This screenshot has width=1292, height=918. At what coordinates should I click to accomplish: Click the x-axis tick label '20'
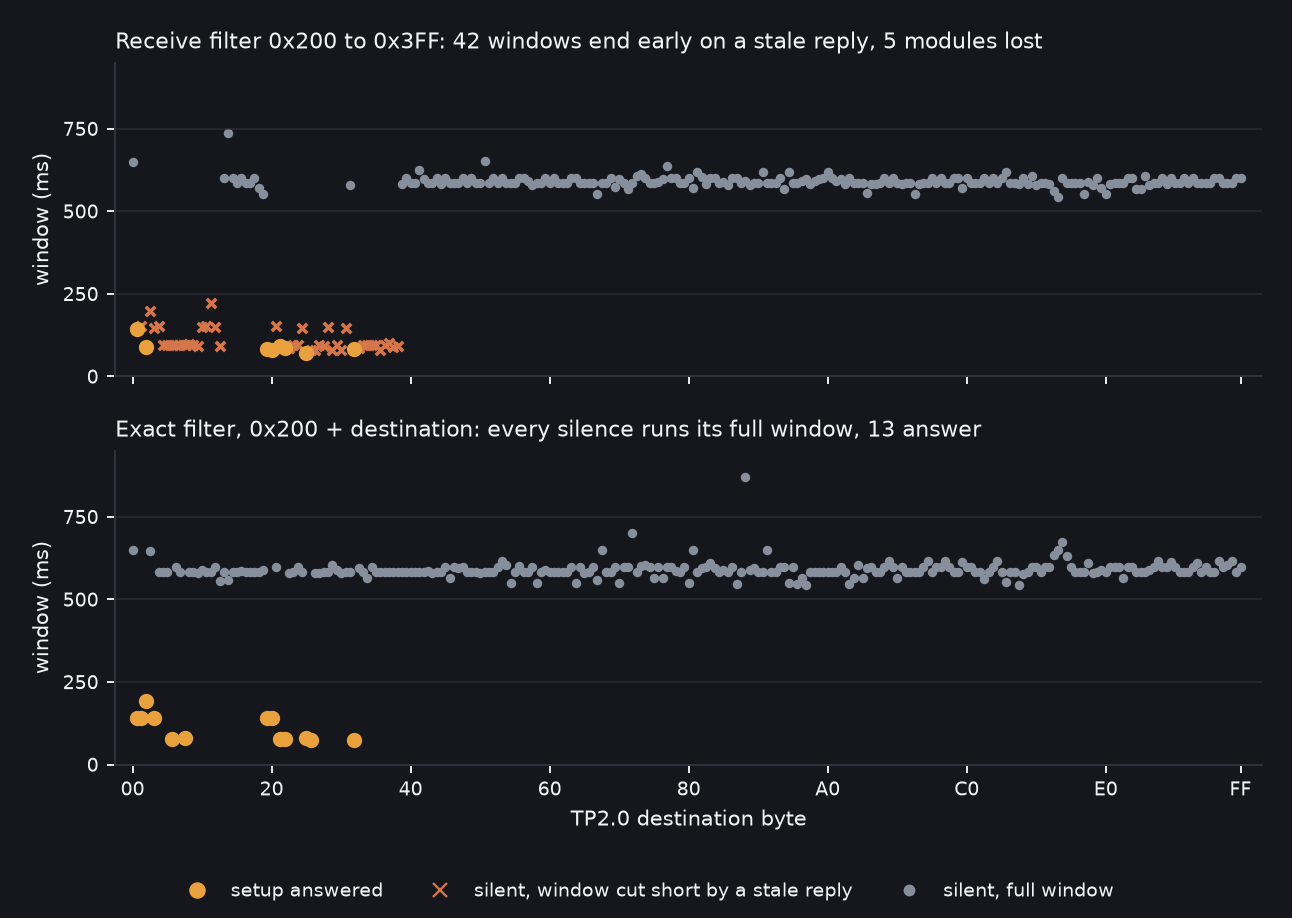pos(271,788)
